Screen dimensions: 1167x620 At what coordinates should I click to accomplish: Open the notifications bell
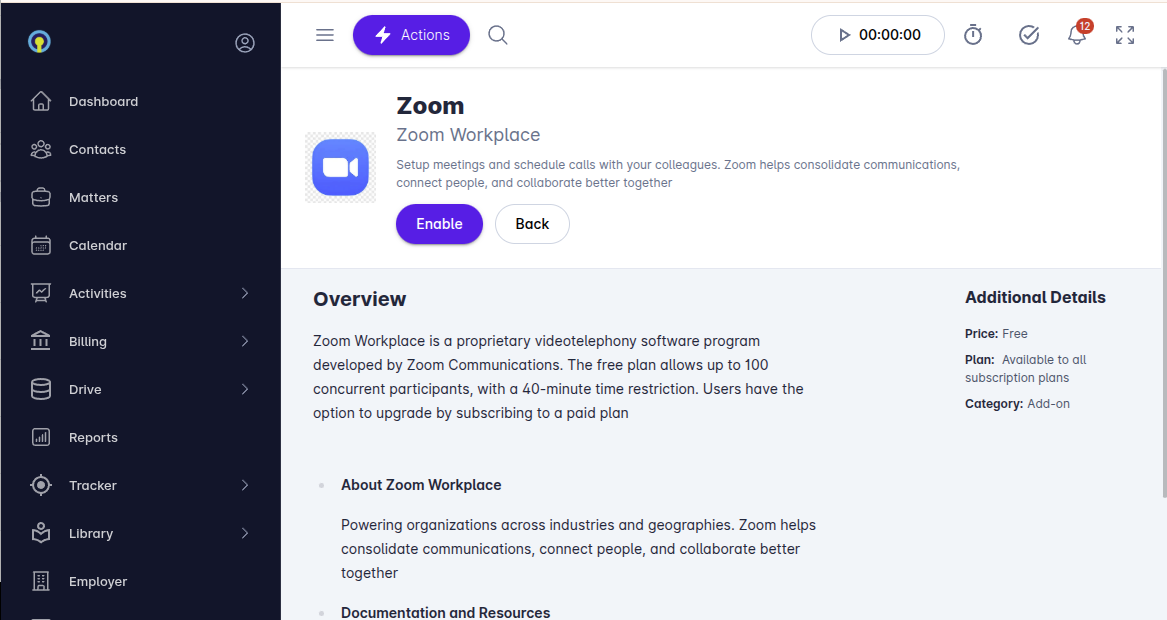pyautogui.click(x=1077, y=35)
